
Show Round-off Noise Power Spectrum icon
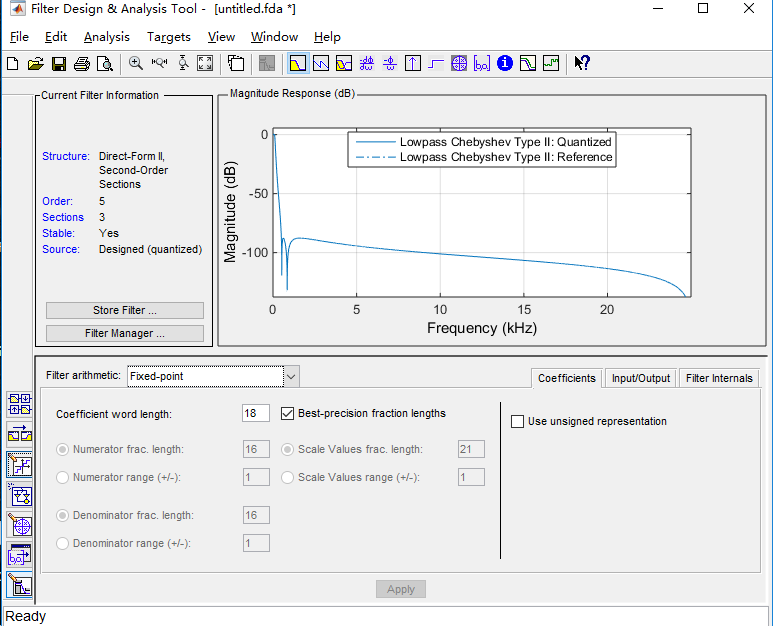(551, 63)
